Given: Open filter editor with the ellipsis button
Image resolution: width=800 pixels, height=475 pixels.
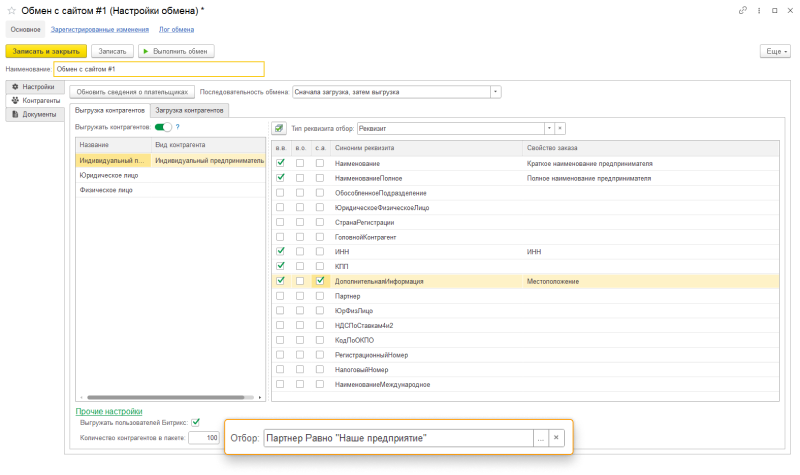Looking at the screenshot, I should (x=540, y=438).
